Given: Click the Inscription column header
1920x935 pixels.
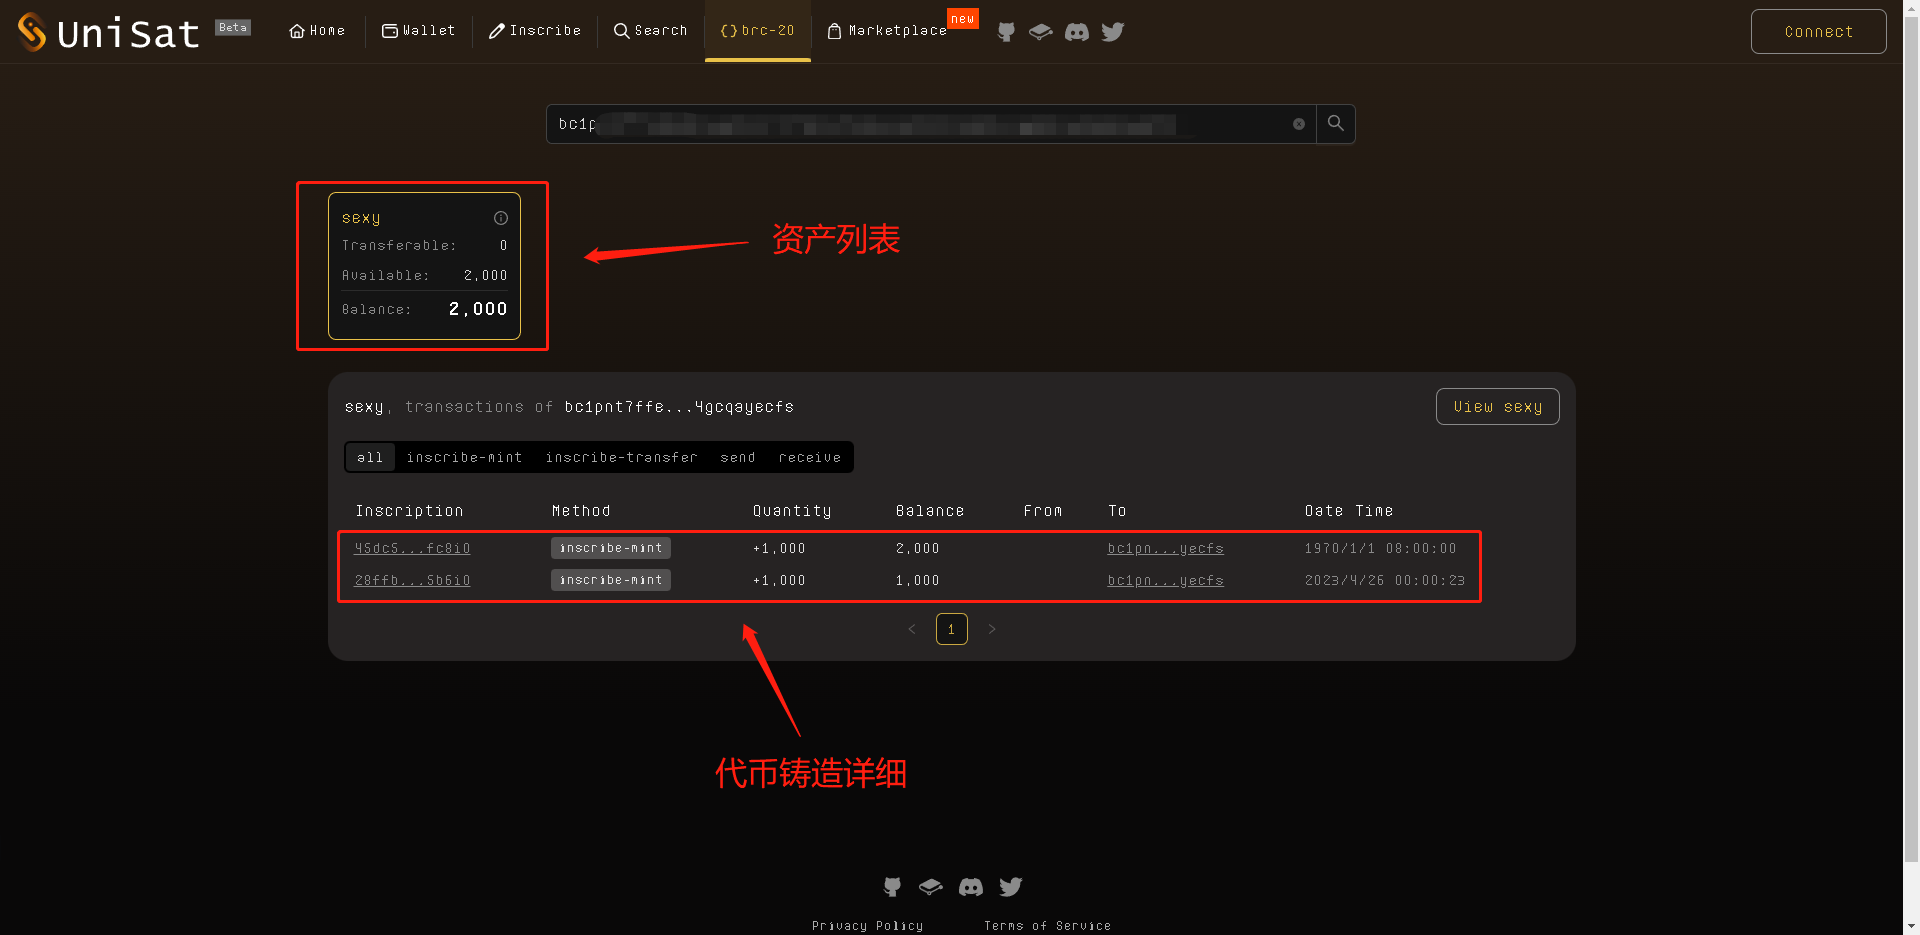Looking at the screenshot, I should pyautogui.click(x=409, y=511).
